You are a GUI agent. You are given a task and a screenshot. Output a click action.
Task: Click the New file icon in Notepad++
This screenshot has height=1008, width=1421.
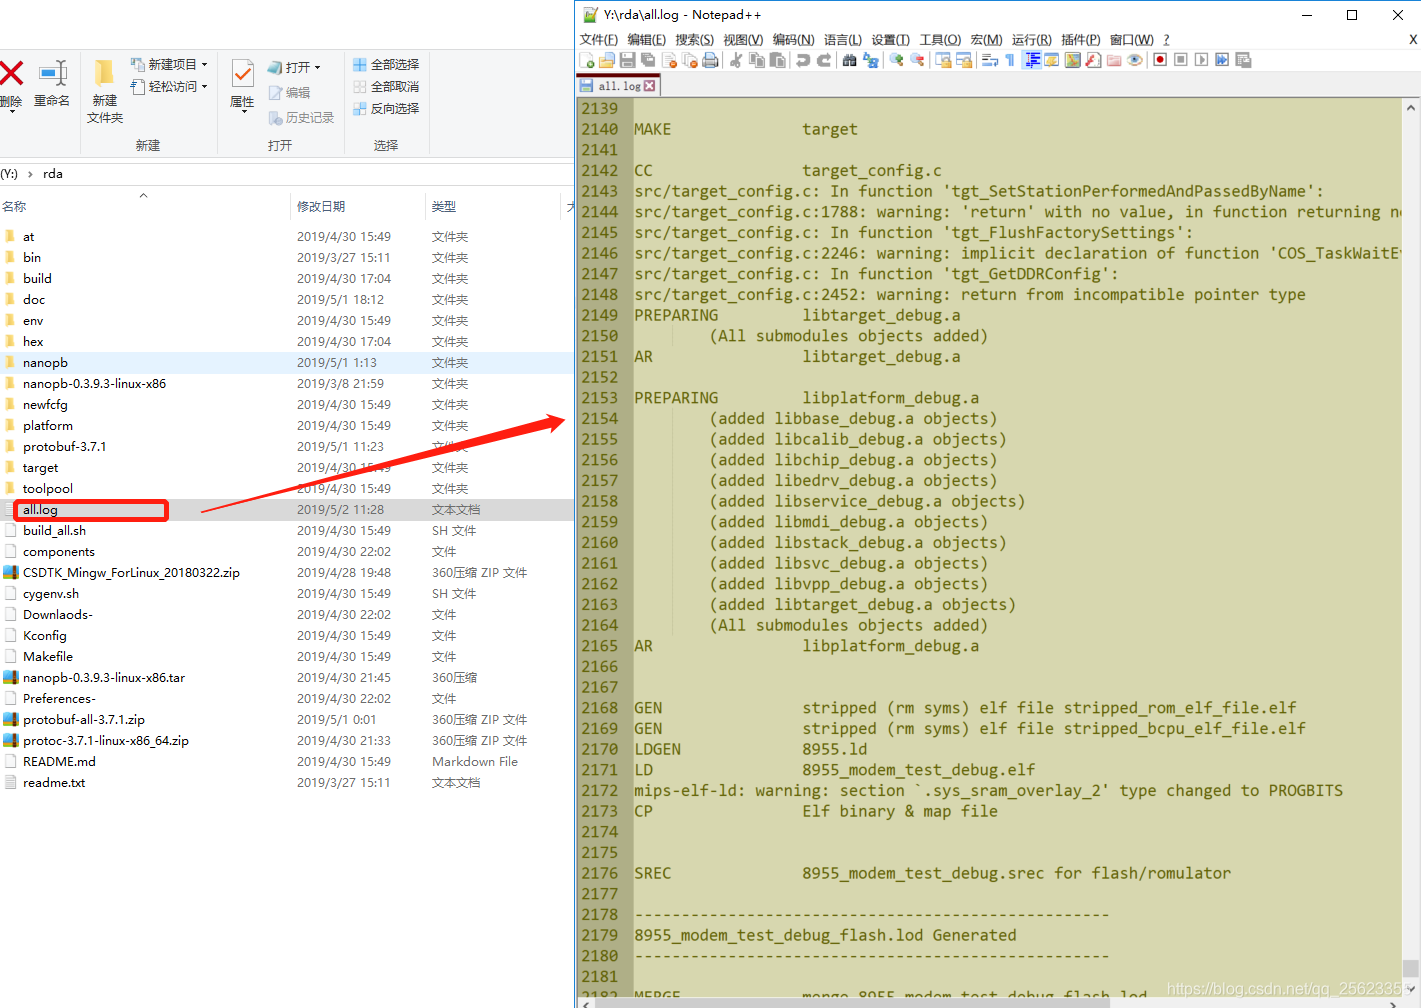(587, 60)
